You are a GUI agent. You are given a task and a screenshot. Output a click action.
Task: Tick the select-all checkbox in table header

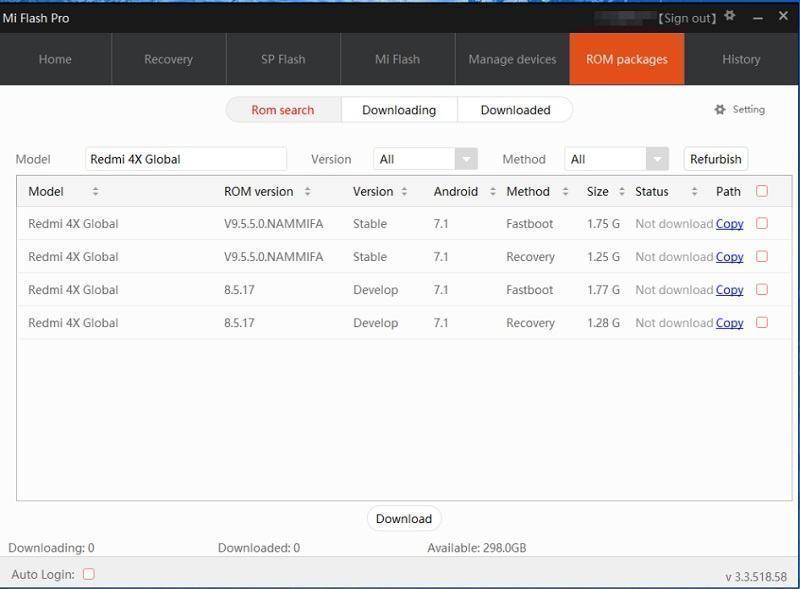[762, 191]
